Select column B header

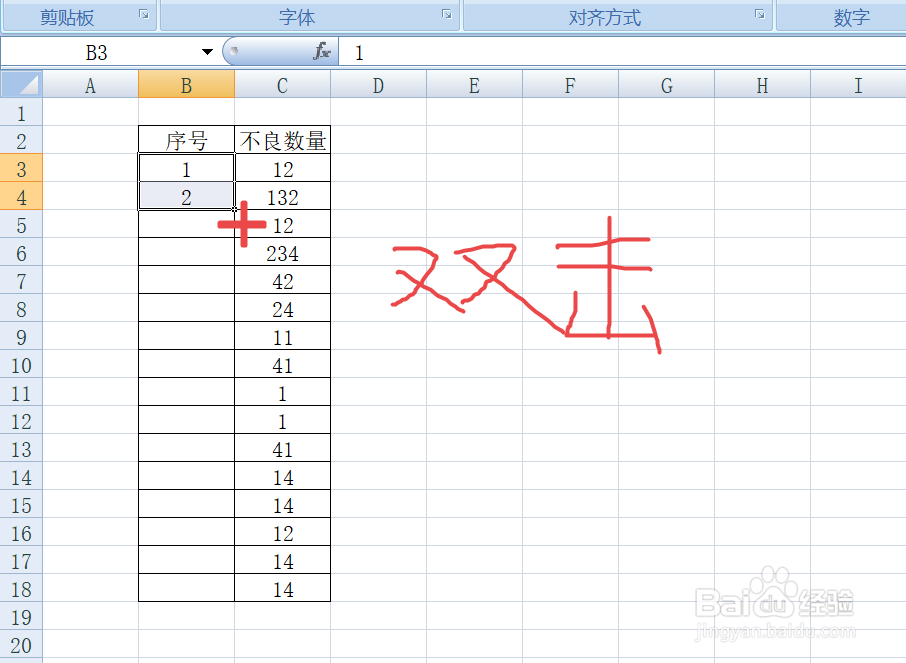point(186,85)
